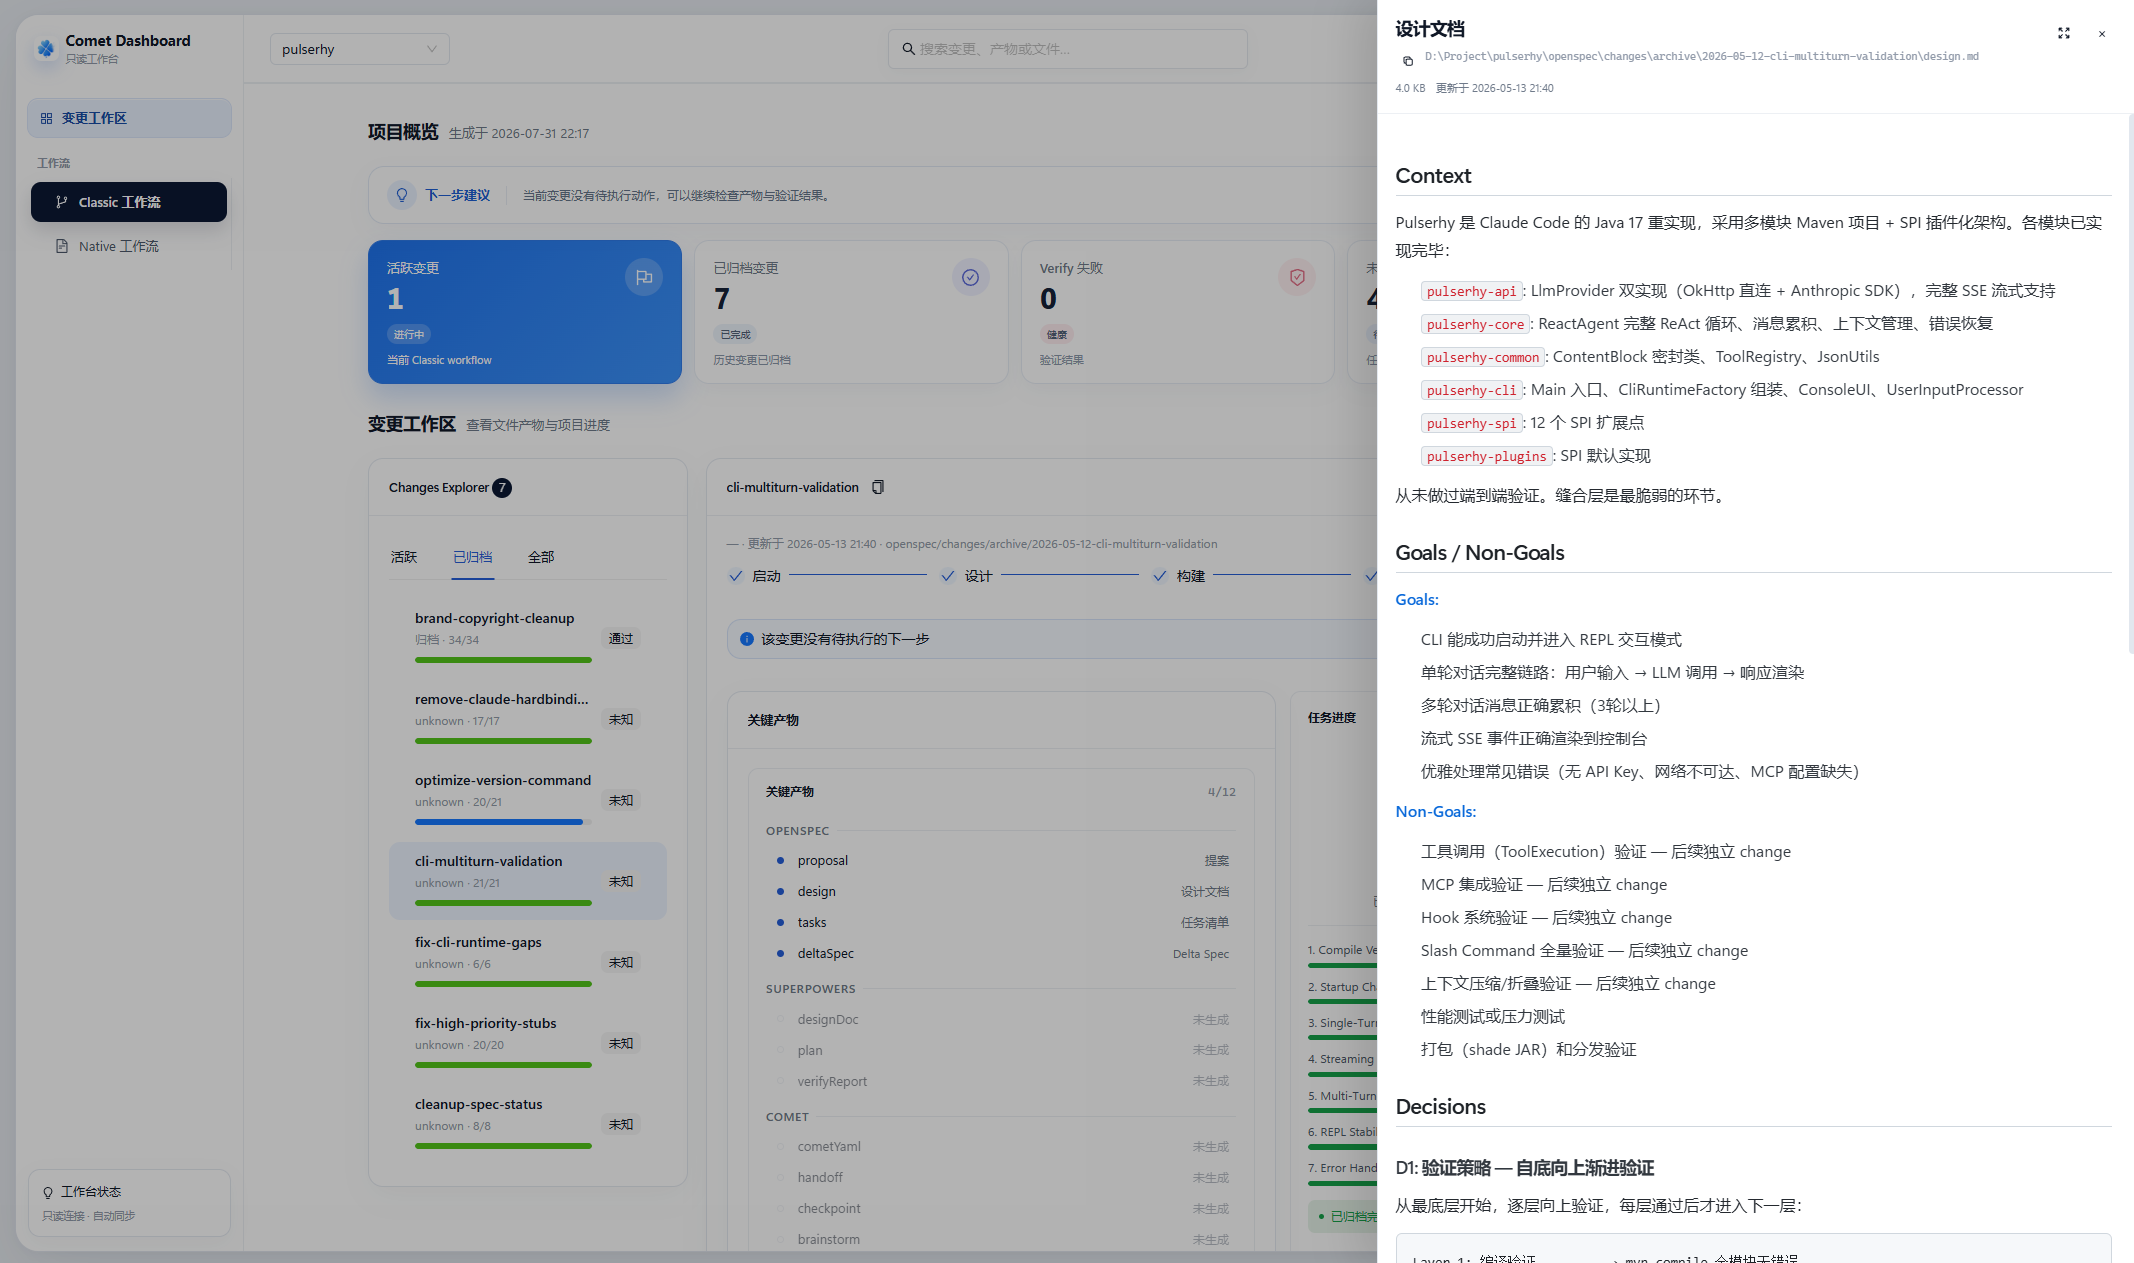Select Classic 工作流 in sidebar
This screenshot has height=1263, width=2134.
pyautogui.click(x=129, y=202)
